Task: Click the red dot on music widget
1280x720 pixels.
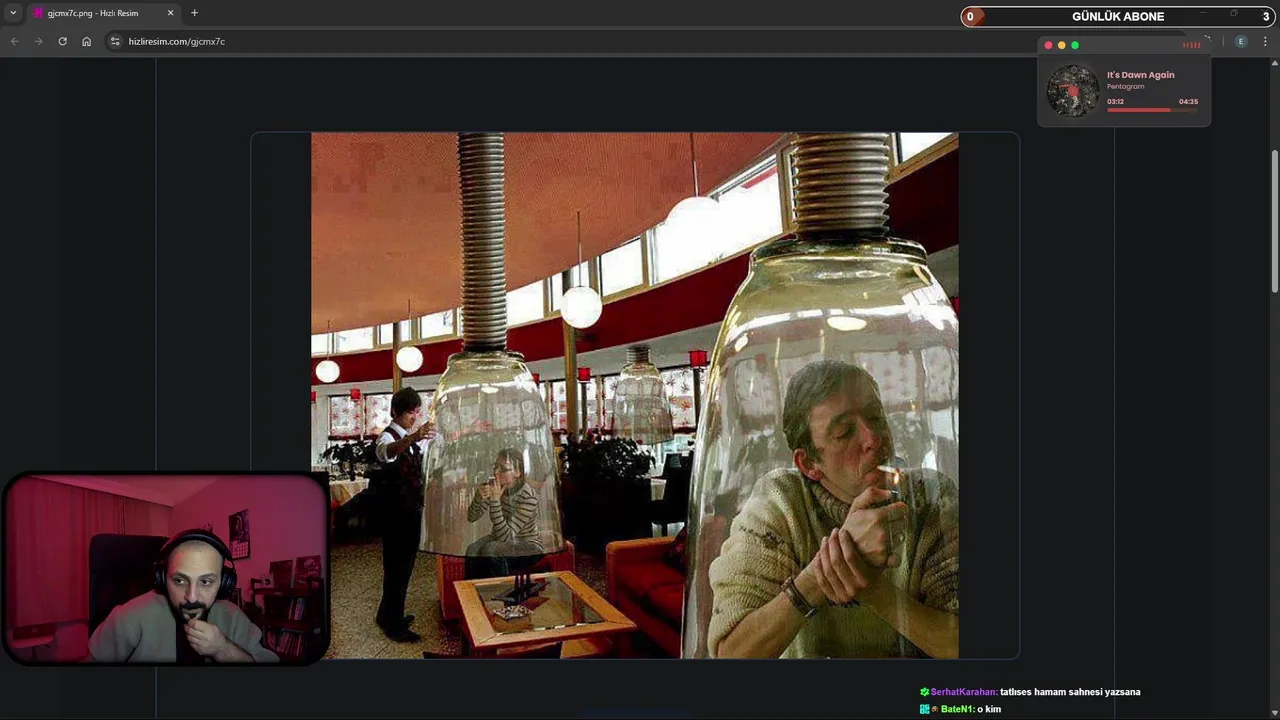Action: 1048,45
